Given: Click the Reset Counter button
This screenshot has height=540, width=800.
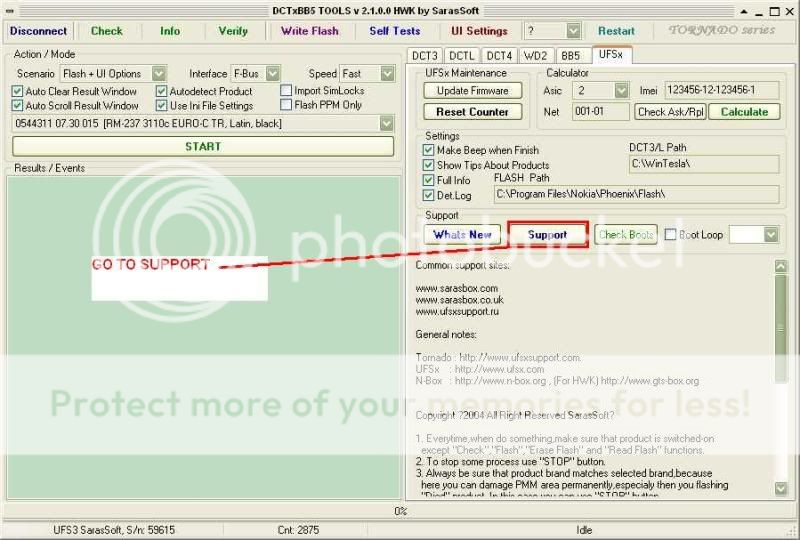Looking at the screenshot, I should [472, 112].
